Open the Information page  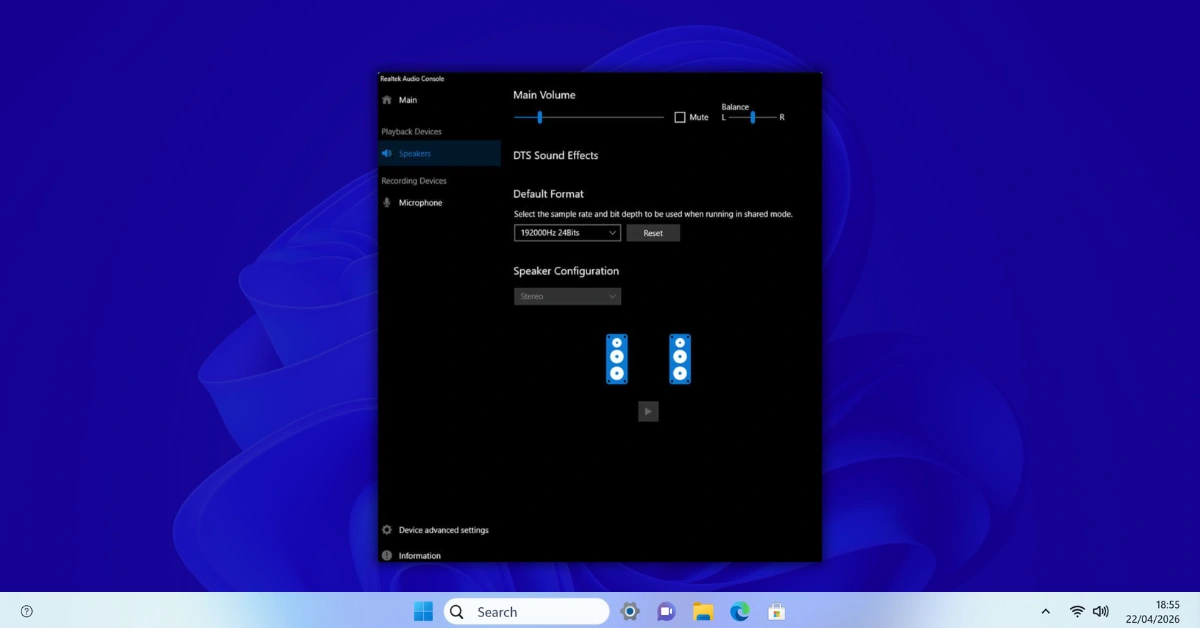[x=419, y=554]
